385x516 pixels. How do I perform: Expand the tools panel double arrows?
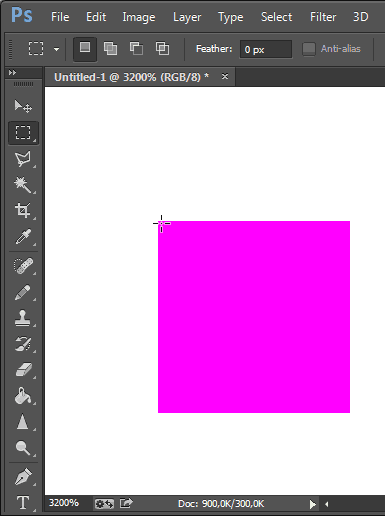pos(12,72)
